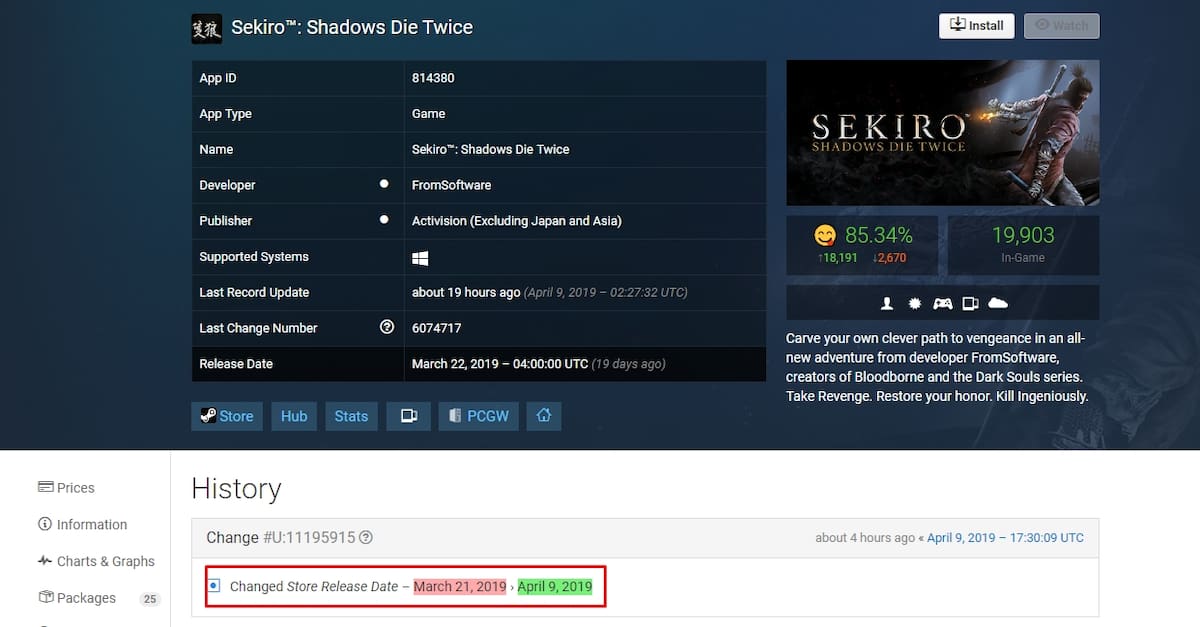Viewport: 1200px width, 627px height.
Task: Click the controller support icon
Action: tap(942, 303)
